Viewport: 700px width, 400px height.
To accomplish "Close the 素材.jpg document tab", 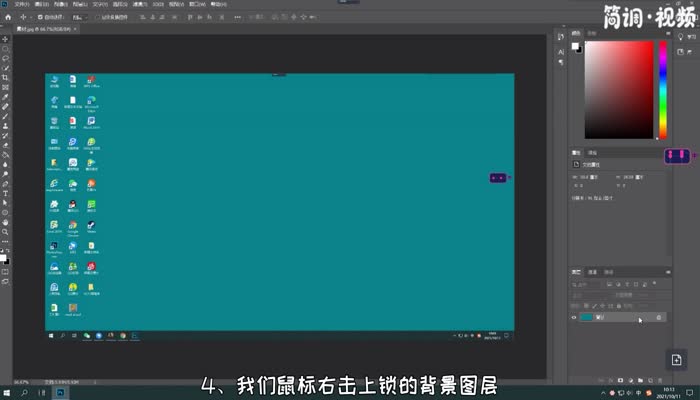I will pyautogui.click(x=75, y=29).
